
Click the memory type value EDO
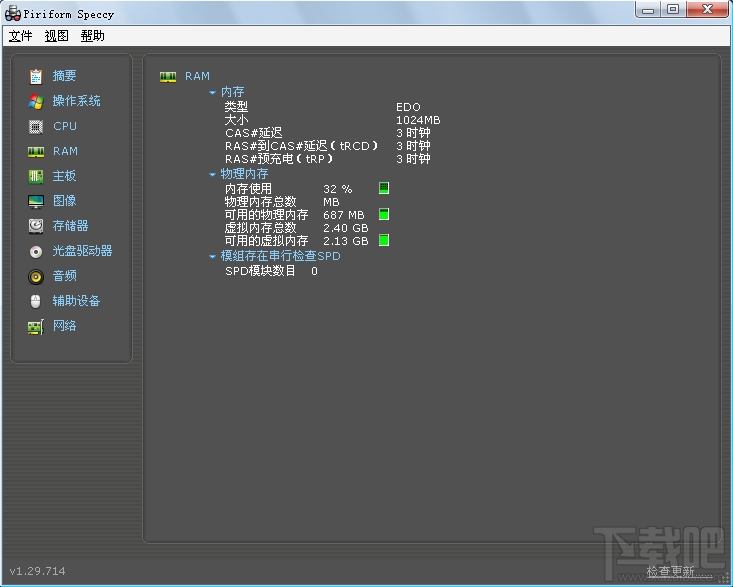click(408, 107)
